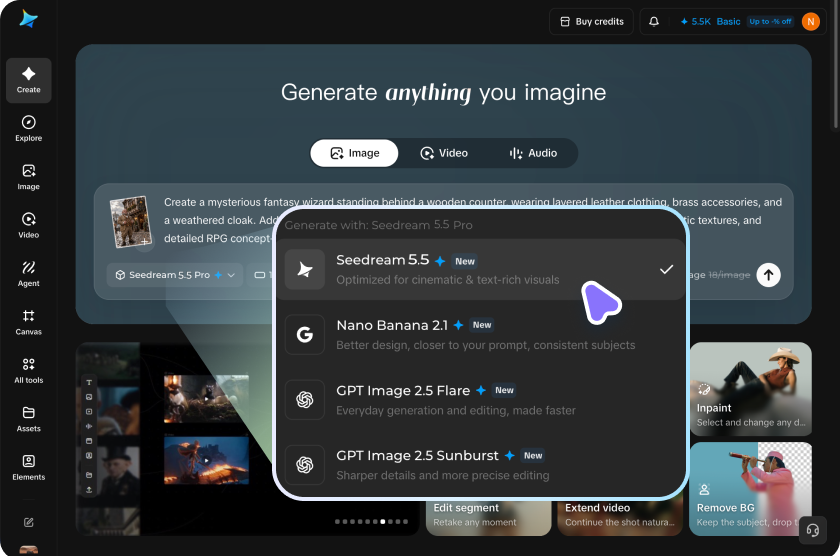
Task: Click "Generate anything you imagine" heading
Action: tap(444, 93)
